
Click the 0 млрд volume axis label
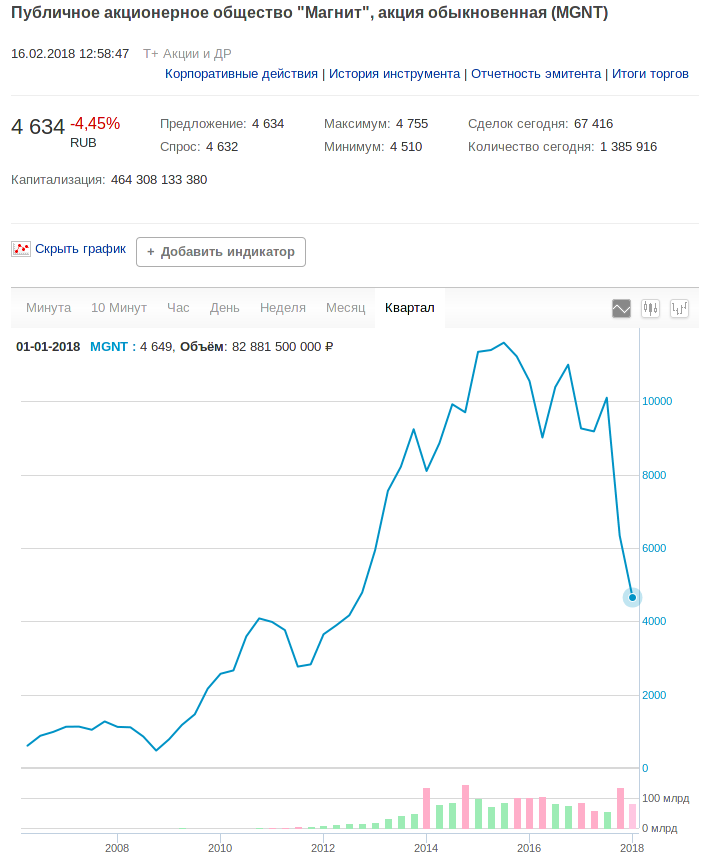(x=660, y=829)
